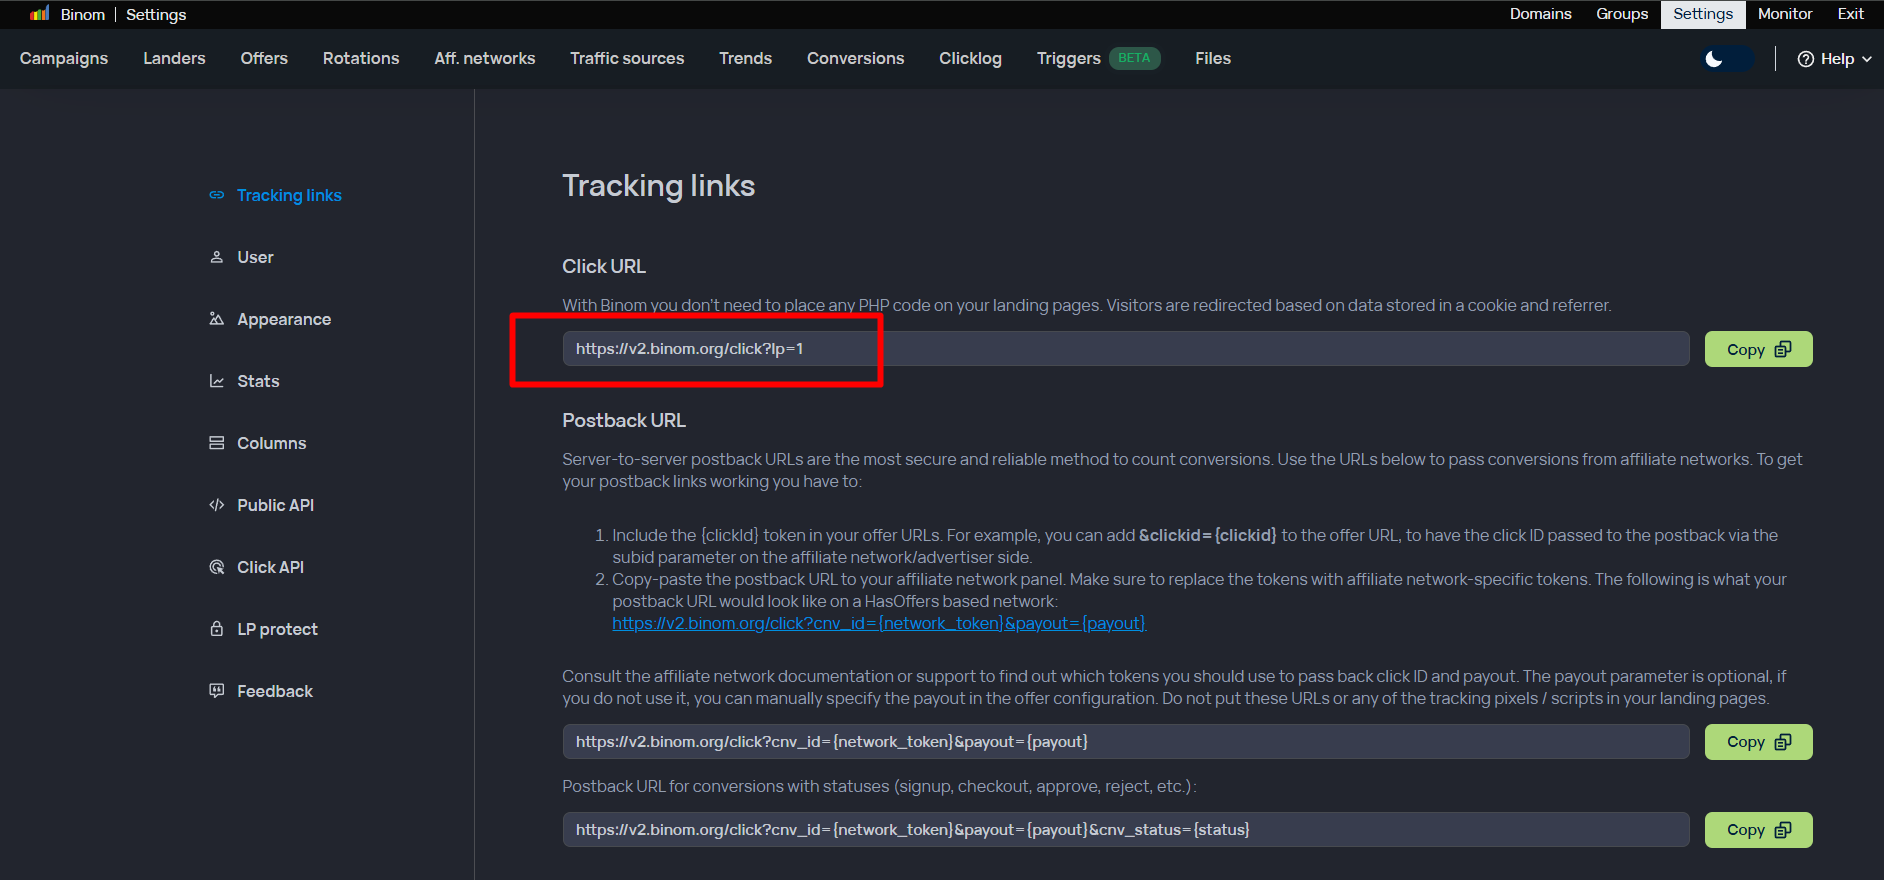Copy the basic postback URL
This screenshot has width=1884, height=880.
click(x=1758, y=742)
